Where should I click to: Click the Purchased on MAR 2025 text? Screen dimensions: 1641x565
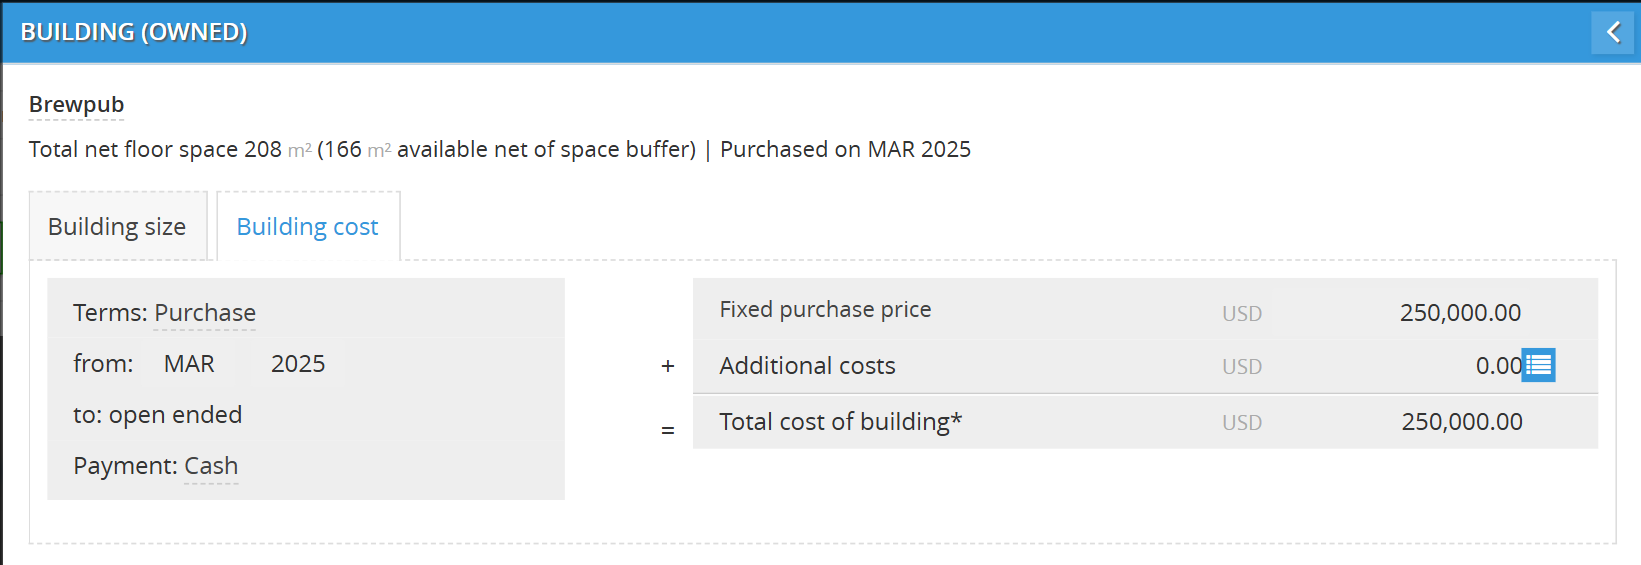(x=845, y=150)
